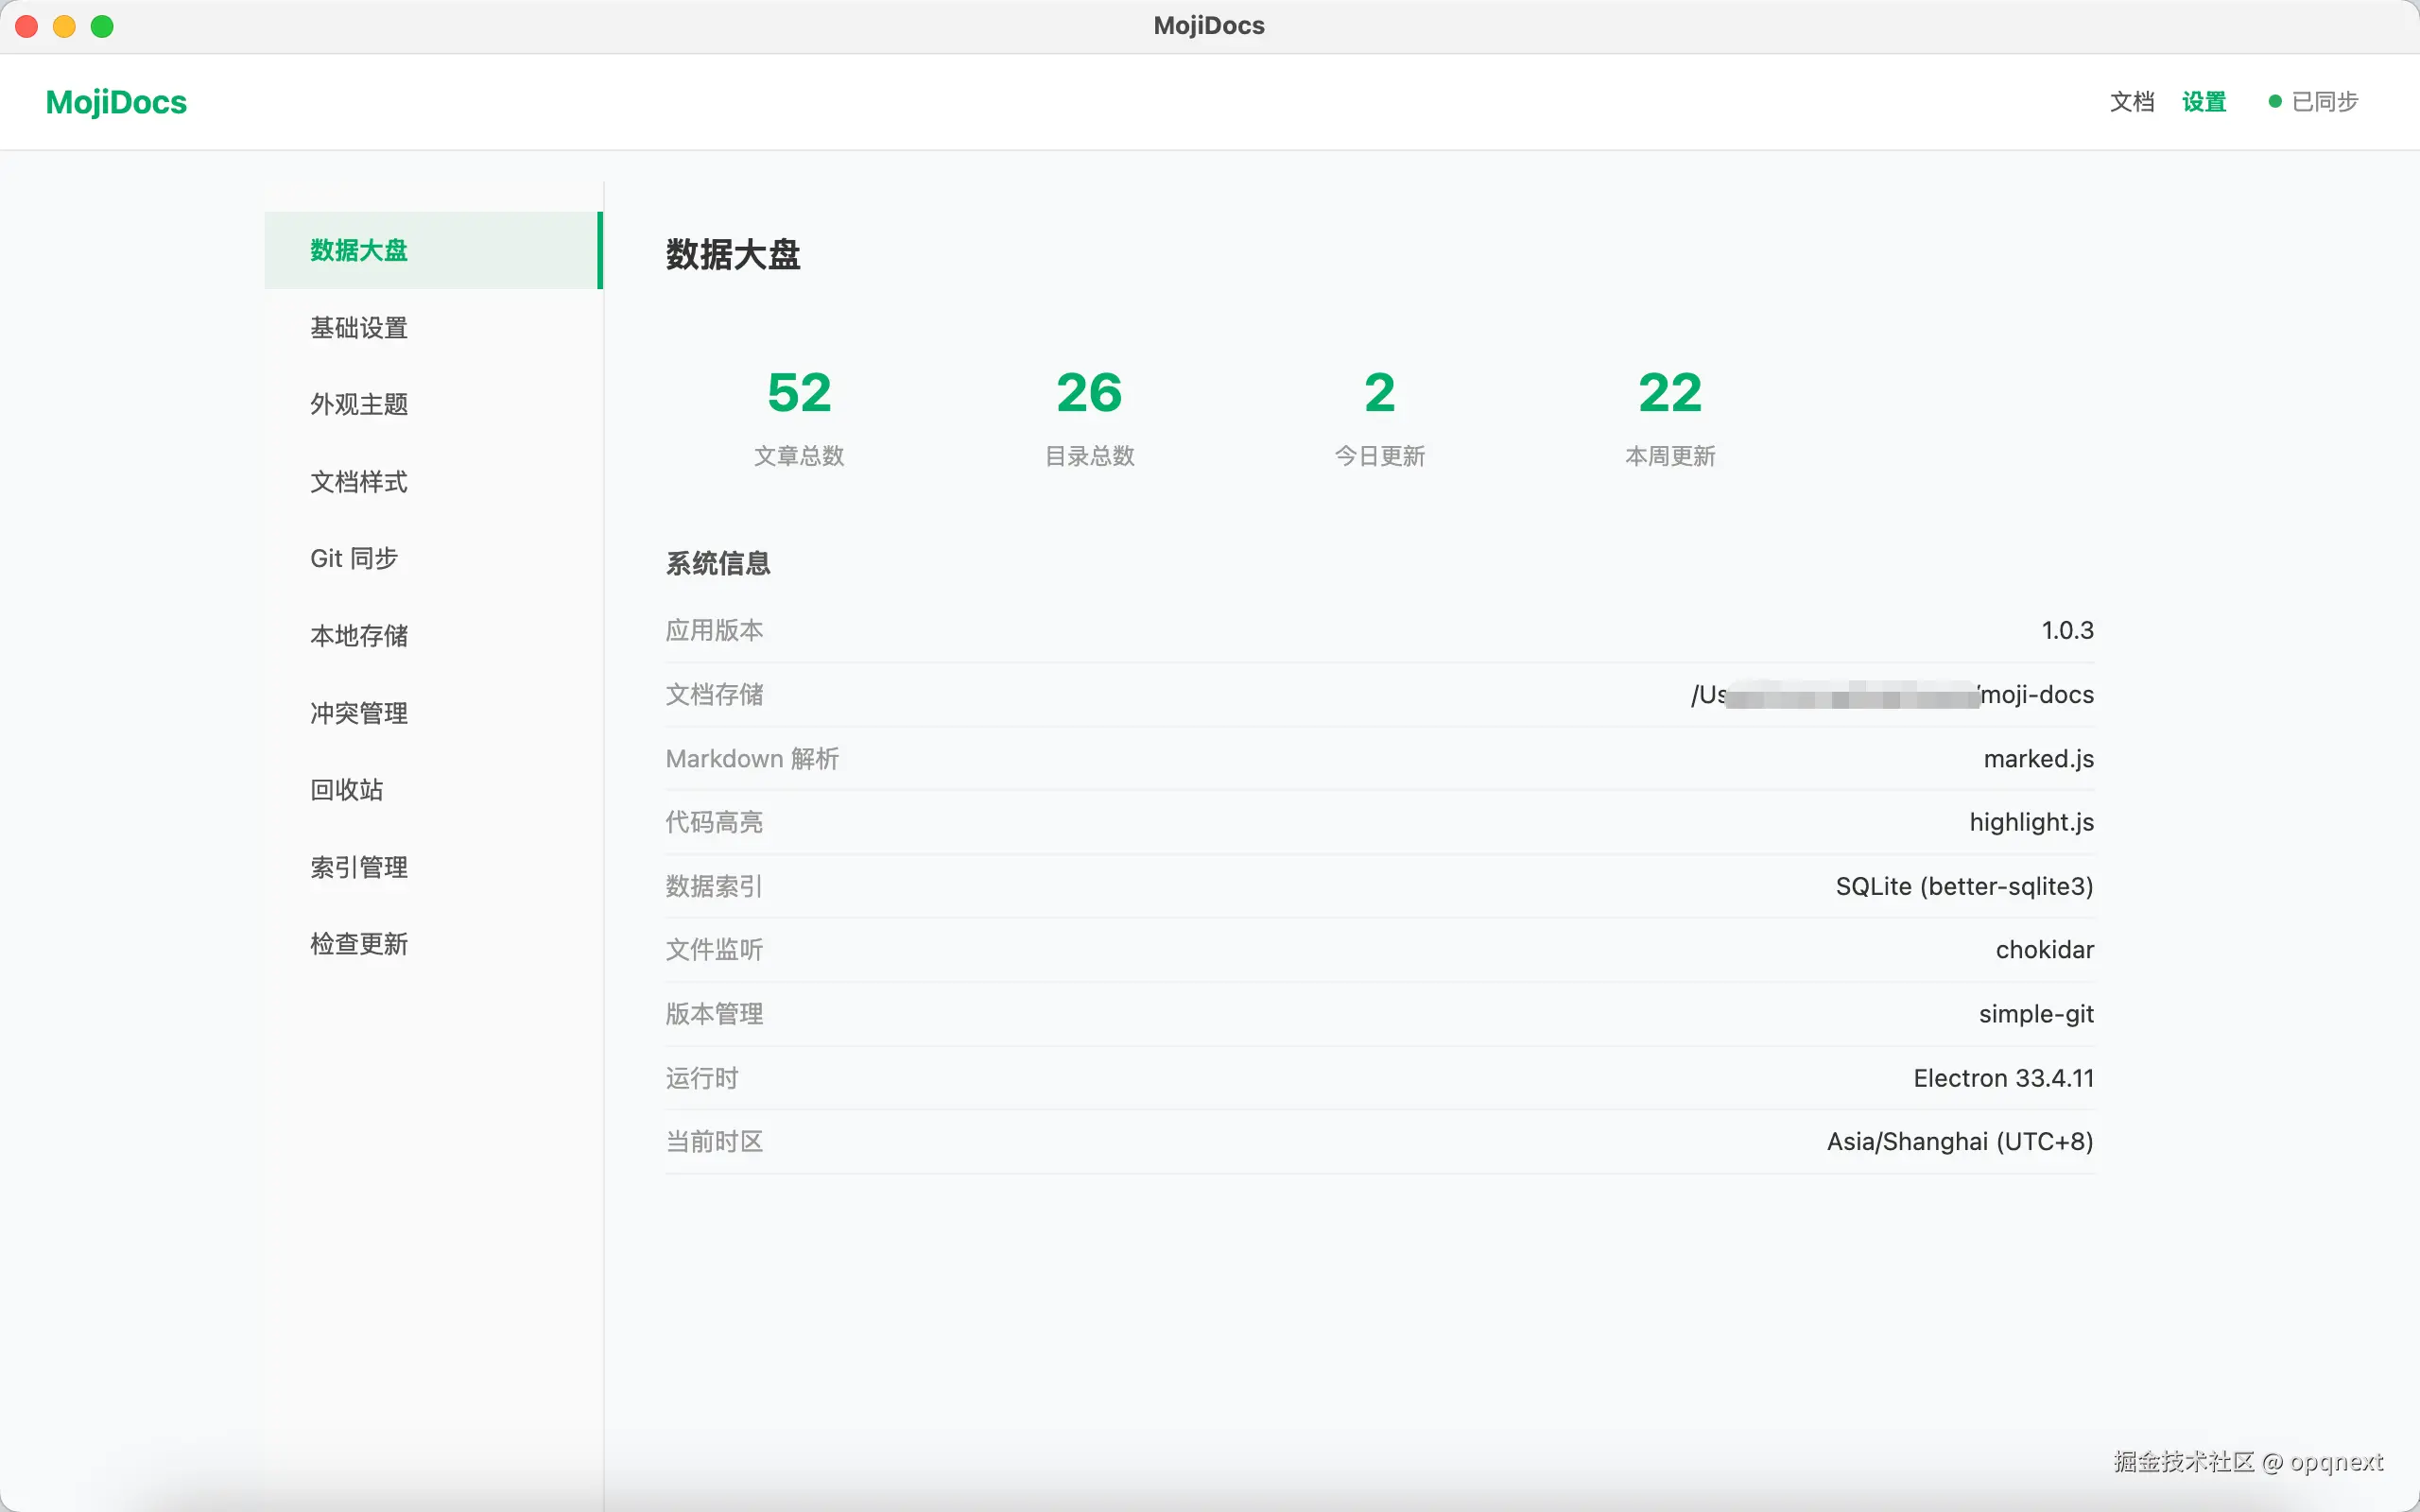Select Git 同步 in sidebar
Screen dimensions: 2420x1512
click(354, 558)
